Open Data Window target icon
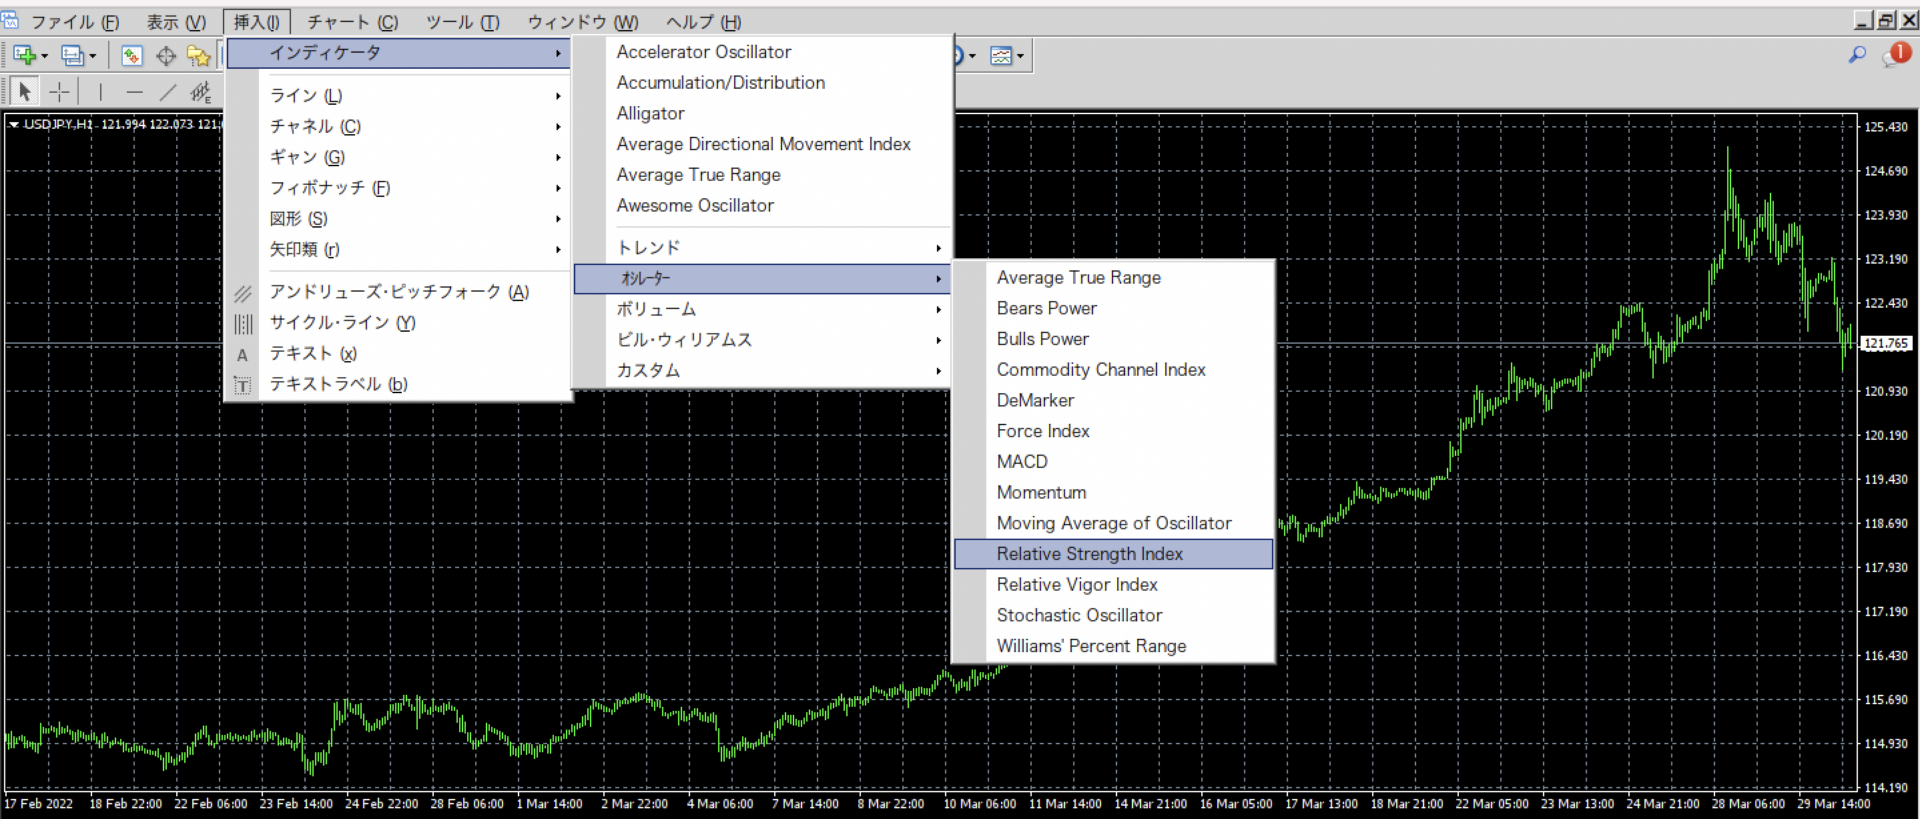The height and width of the screenshot is (819, 1920). [166, 56]
